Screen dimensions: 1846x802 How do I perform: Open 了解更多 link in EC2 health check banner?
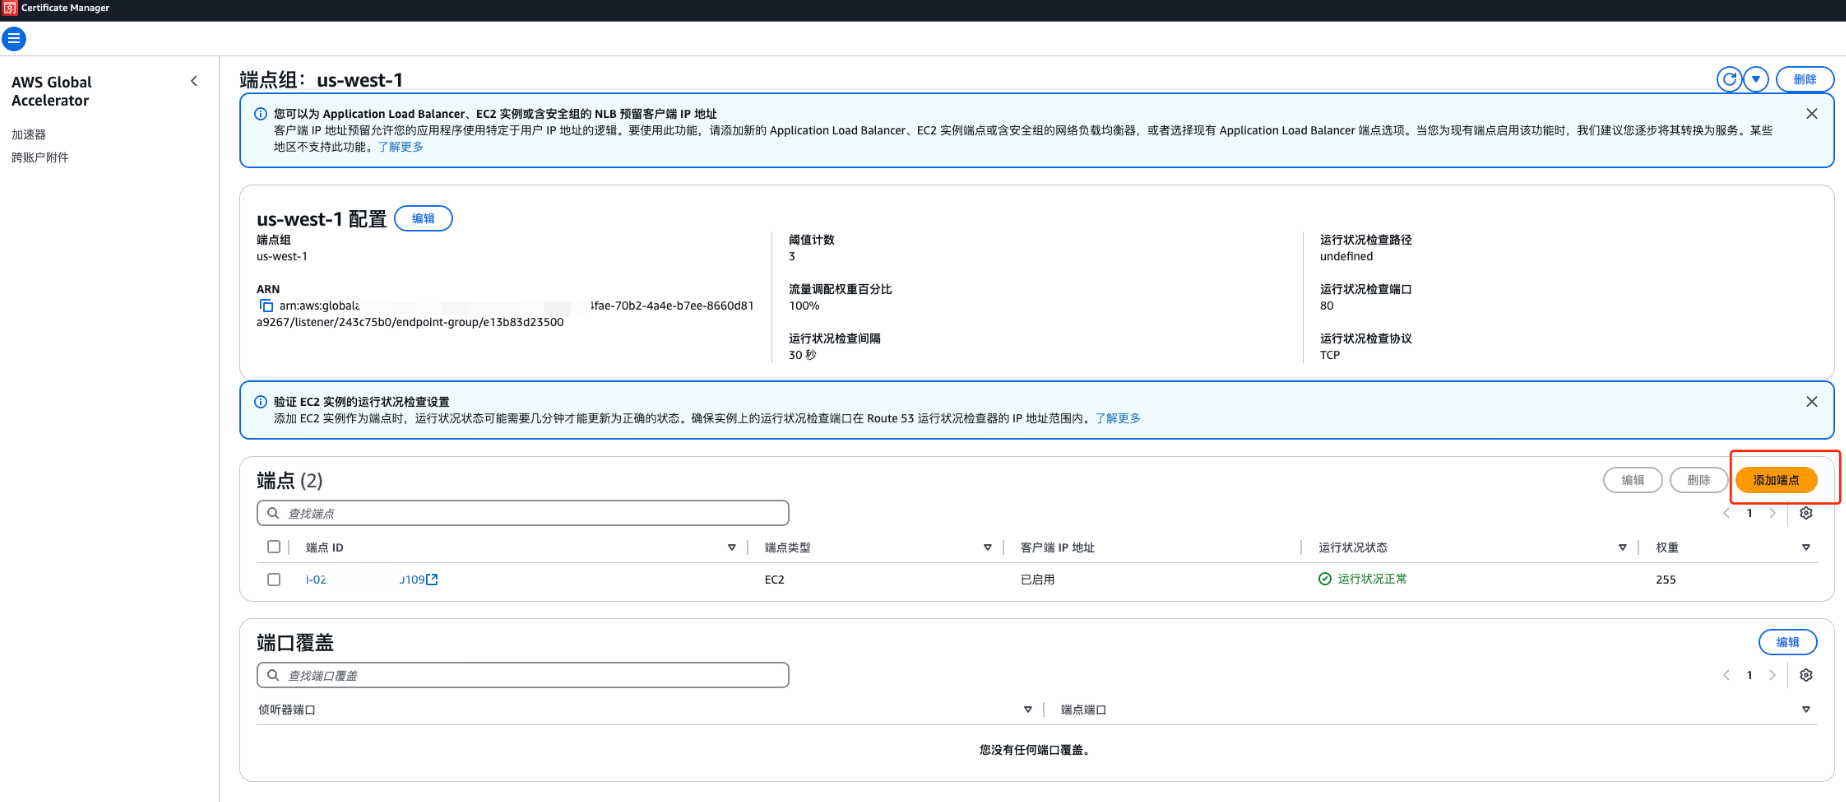1118,418
